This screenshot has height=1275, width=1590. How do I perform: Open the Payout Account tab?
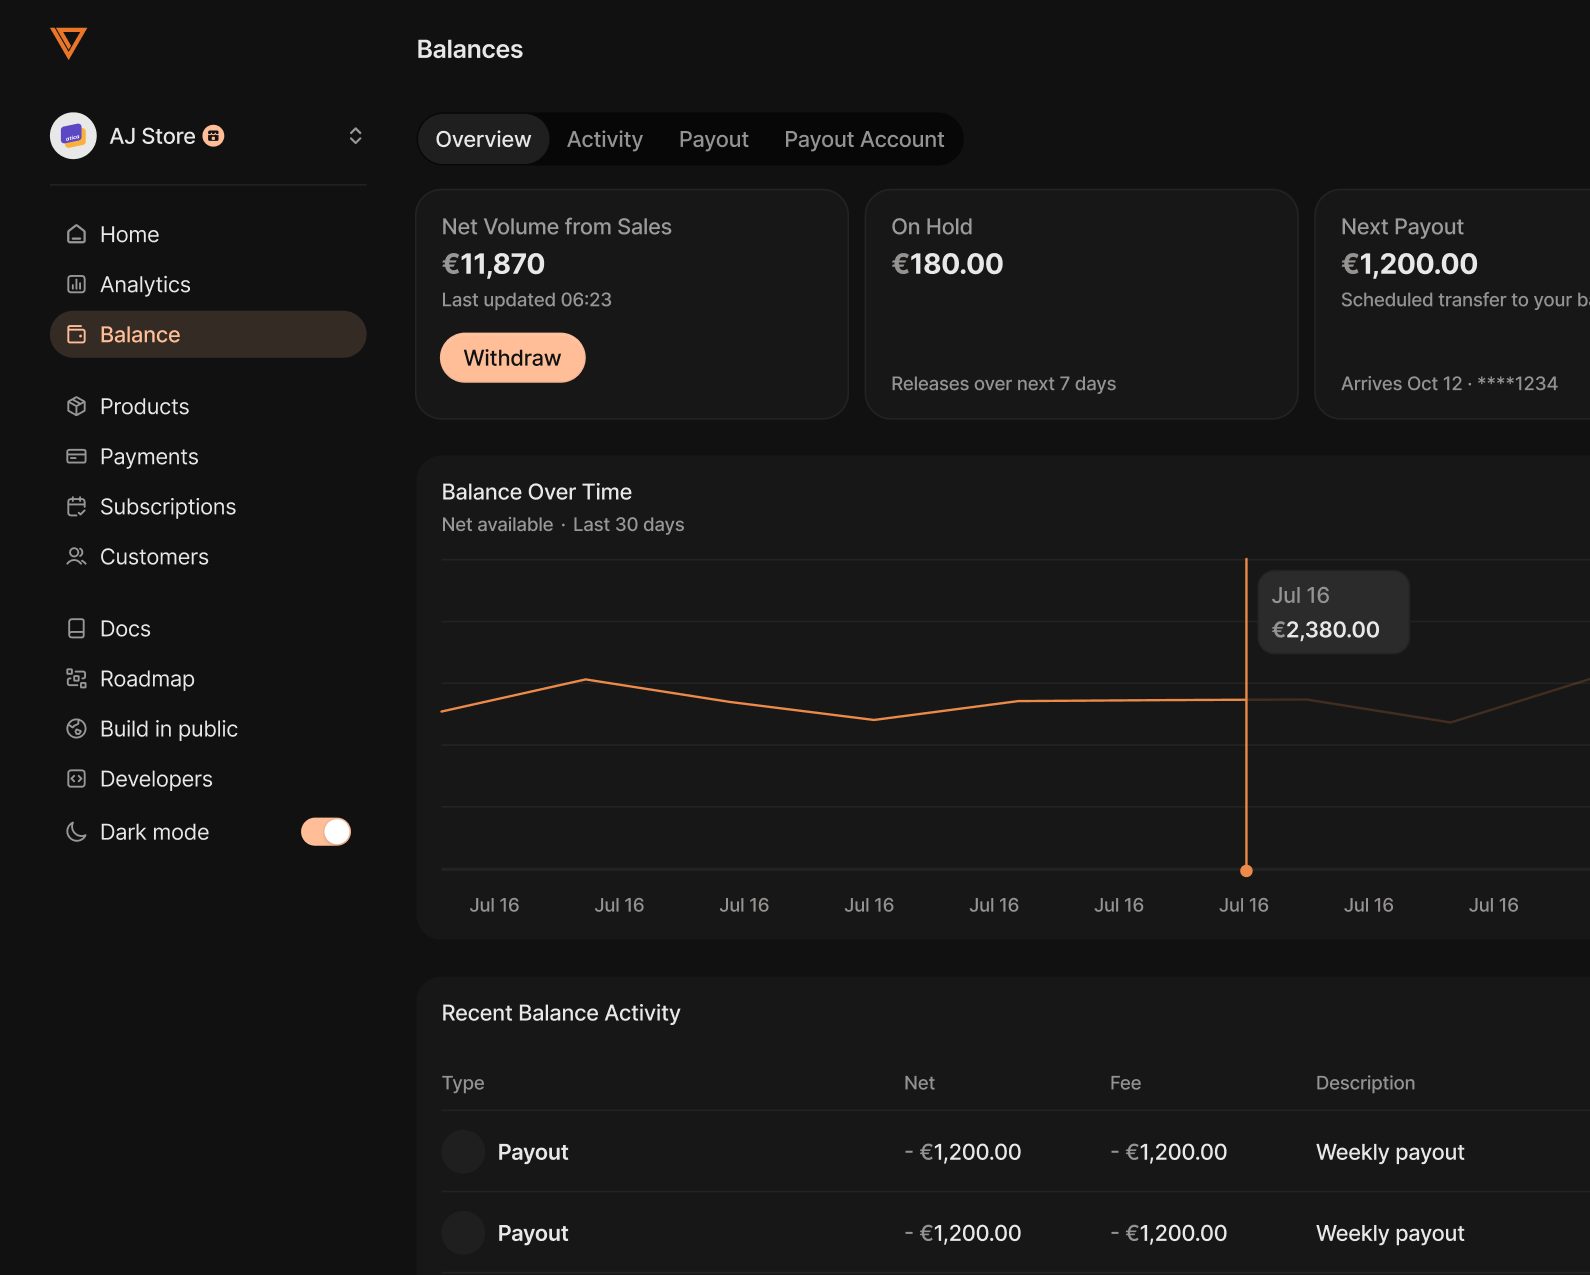(x=864, y=139)
